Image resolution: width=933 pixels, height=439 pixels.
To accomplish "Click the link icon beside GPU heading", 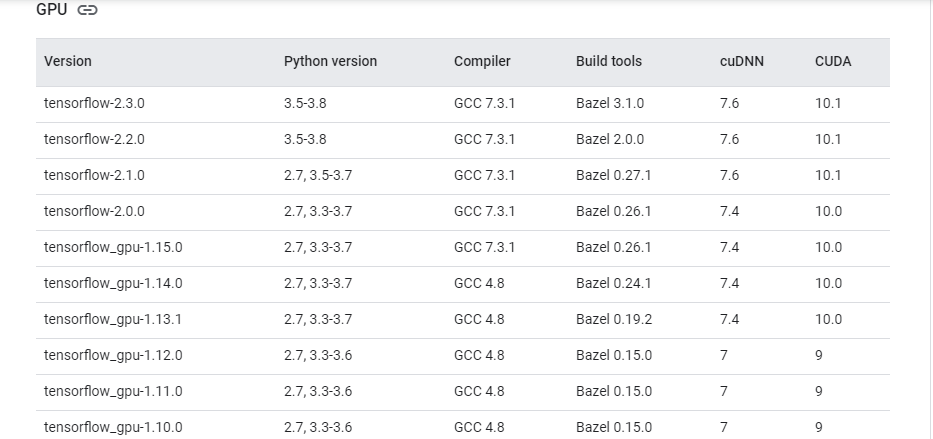I will tap(87, 11).
